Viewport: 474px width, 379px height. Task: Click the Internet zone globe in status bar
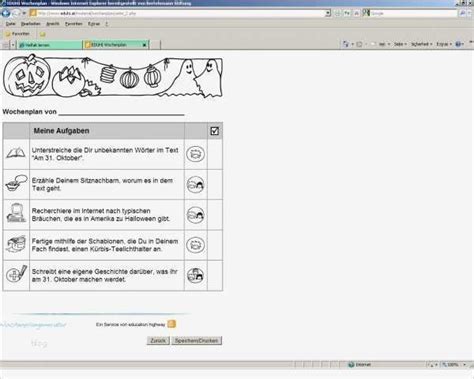point(351,365)
